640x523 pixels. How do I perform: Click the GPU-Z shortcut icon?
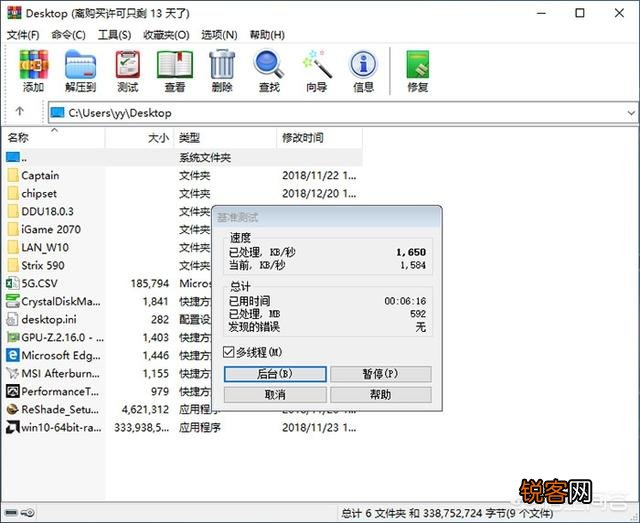pyautogui.click(x=13, y=337)
